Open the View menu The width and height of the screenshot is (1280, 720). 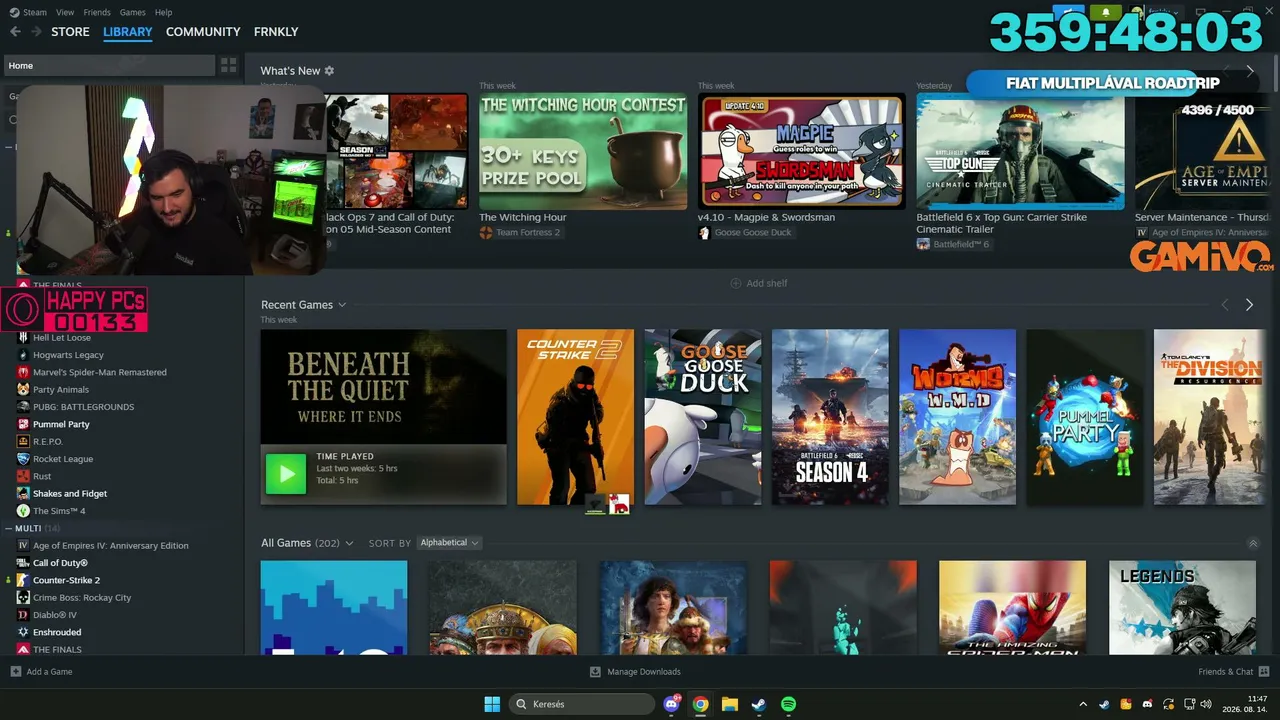(x=65, y=12)
